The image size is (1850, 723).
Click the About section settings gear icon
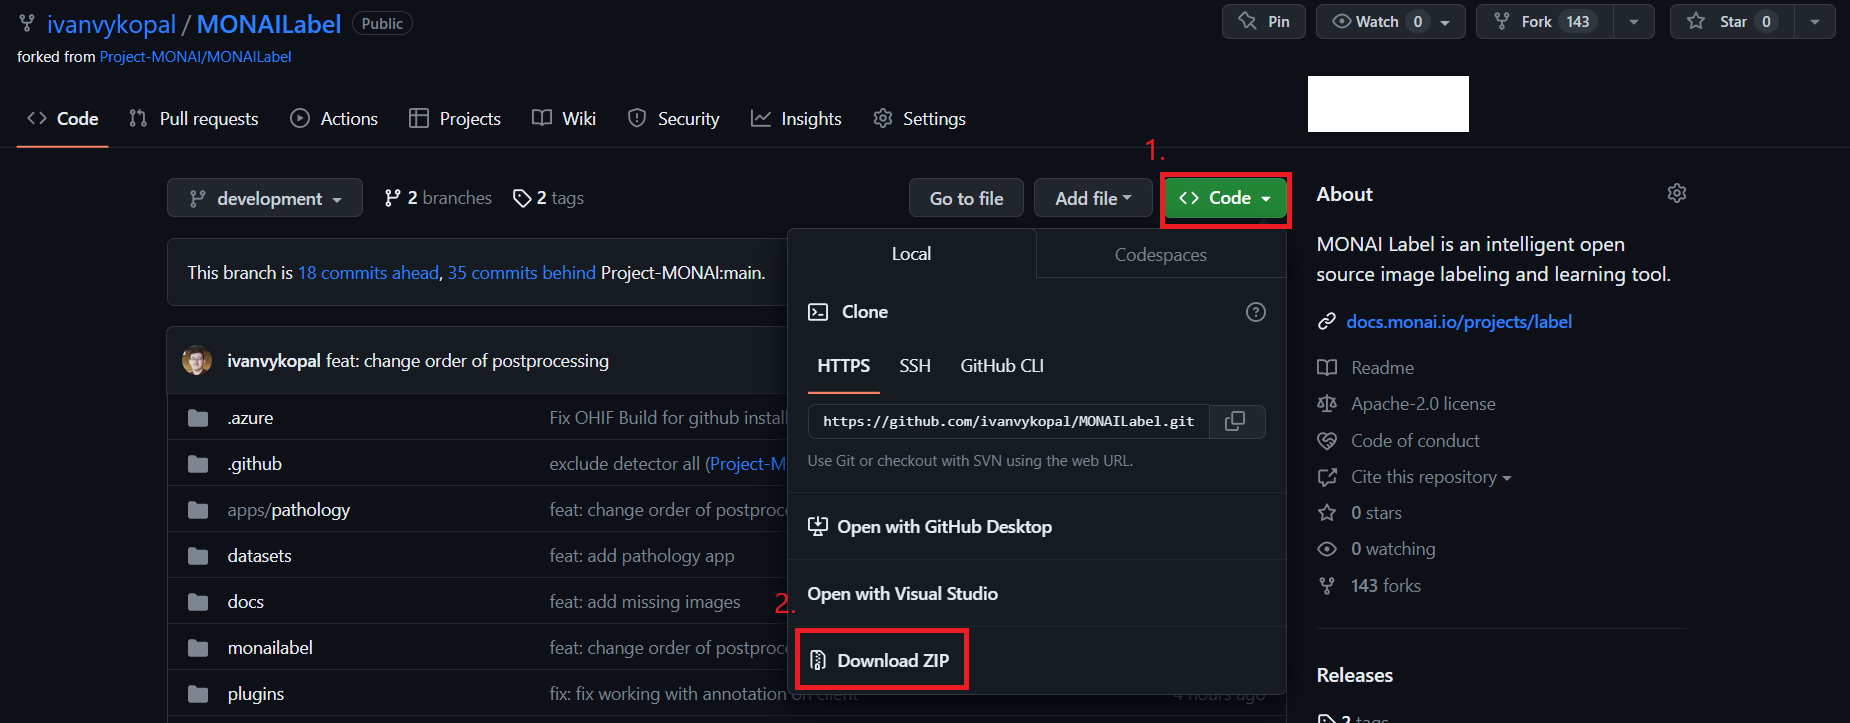pos(1677,193)
